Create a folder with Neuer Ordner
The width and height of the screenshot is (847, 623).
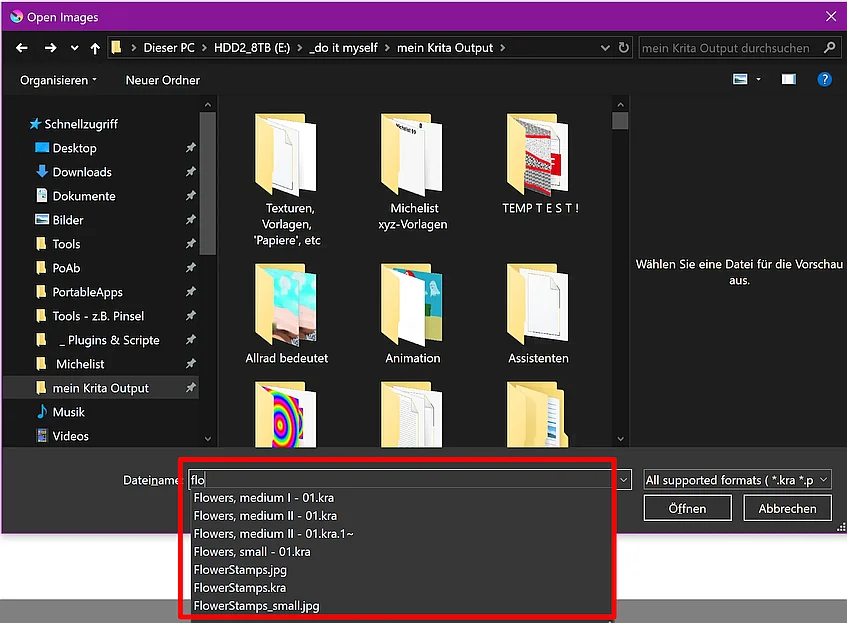click(x=163, y=80)
